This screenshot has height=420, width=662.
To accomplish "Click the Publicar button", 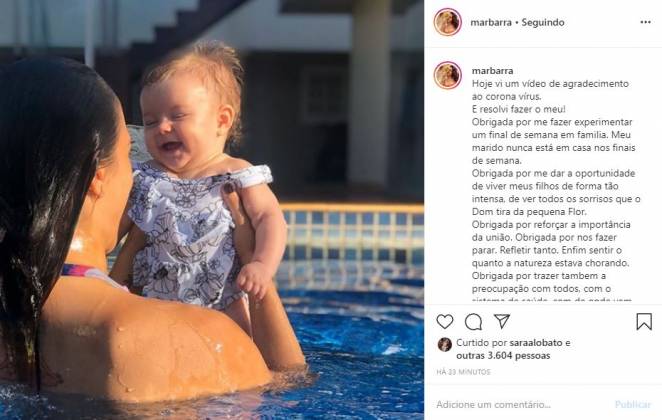I will tap(632, 404).
